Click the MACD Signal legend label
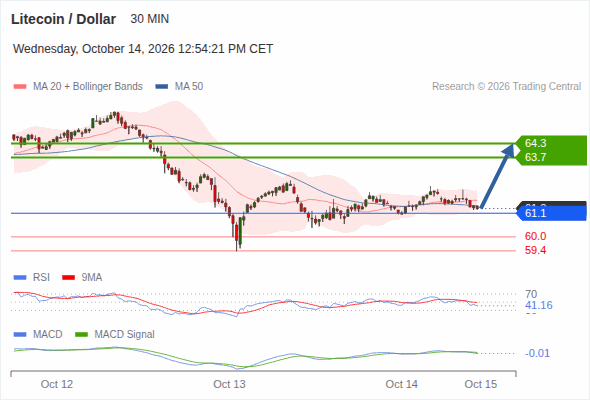The image size is (590, 400). (124, 335)
